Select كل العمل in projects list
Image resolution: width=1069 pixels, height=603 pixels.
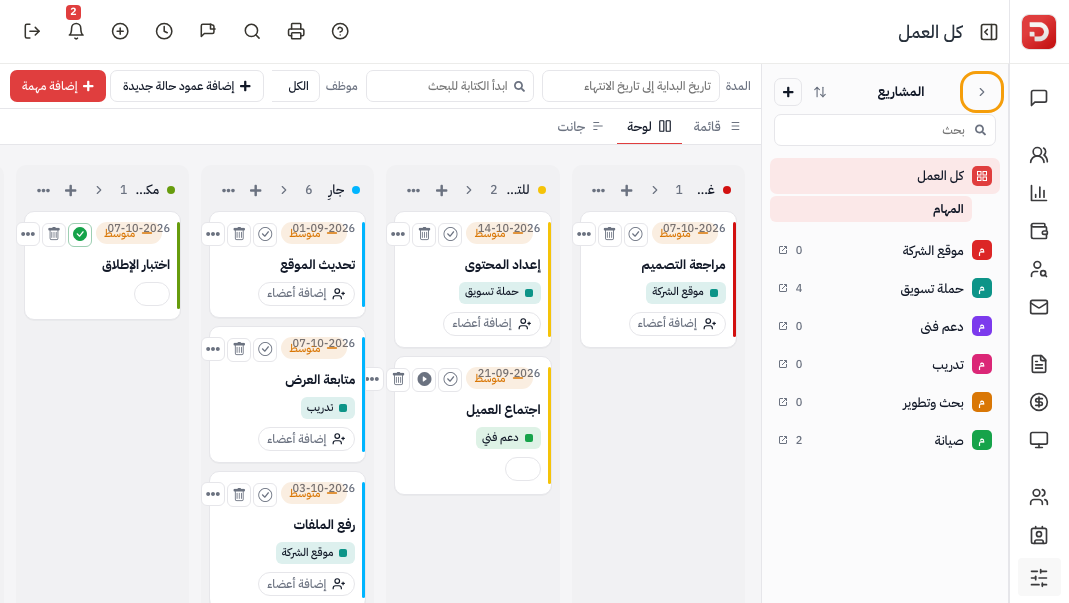pyautogui.click(x=885, y=176)
